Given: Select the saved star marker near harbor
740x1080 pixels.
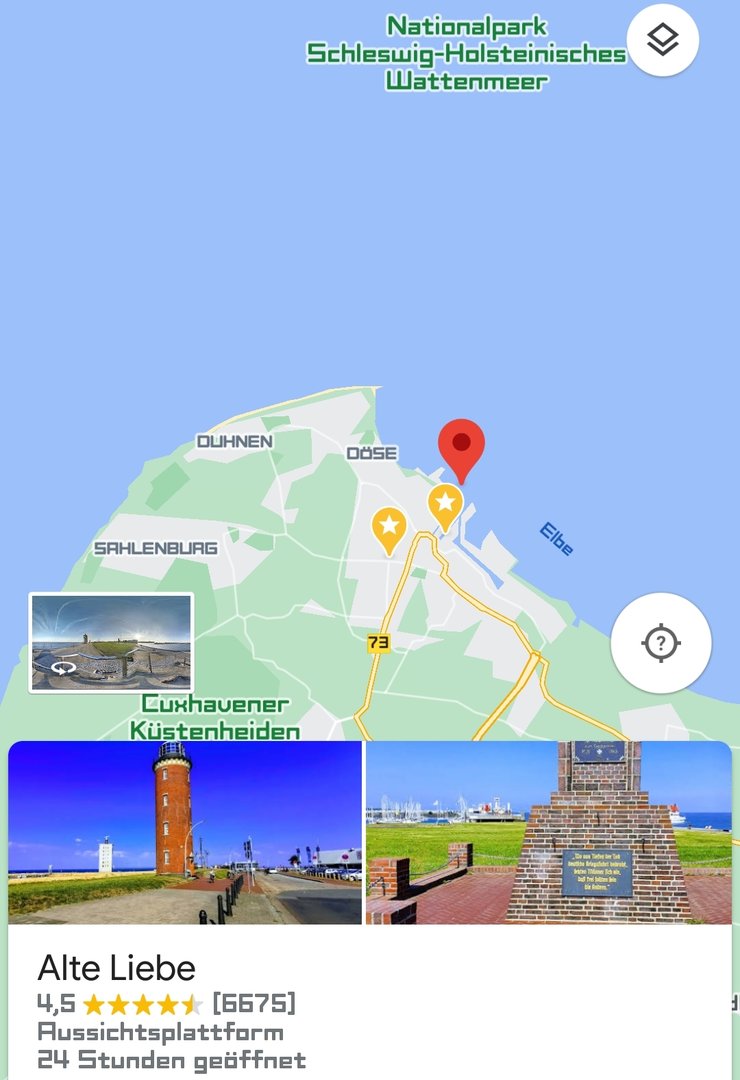Looking at the screenshot, I should 445,508.
